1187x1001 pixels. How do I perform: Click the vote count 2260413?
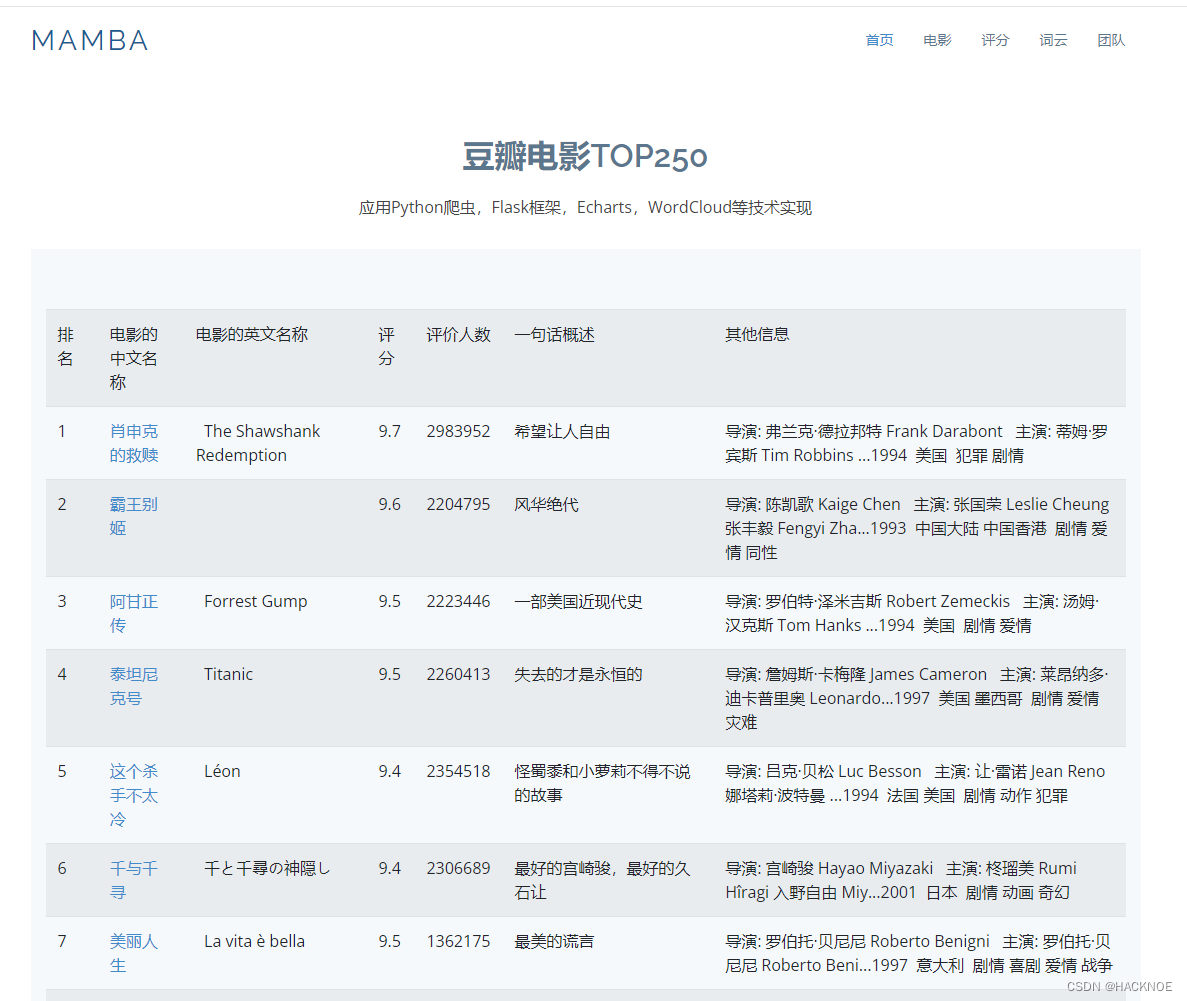[459, 674]
